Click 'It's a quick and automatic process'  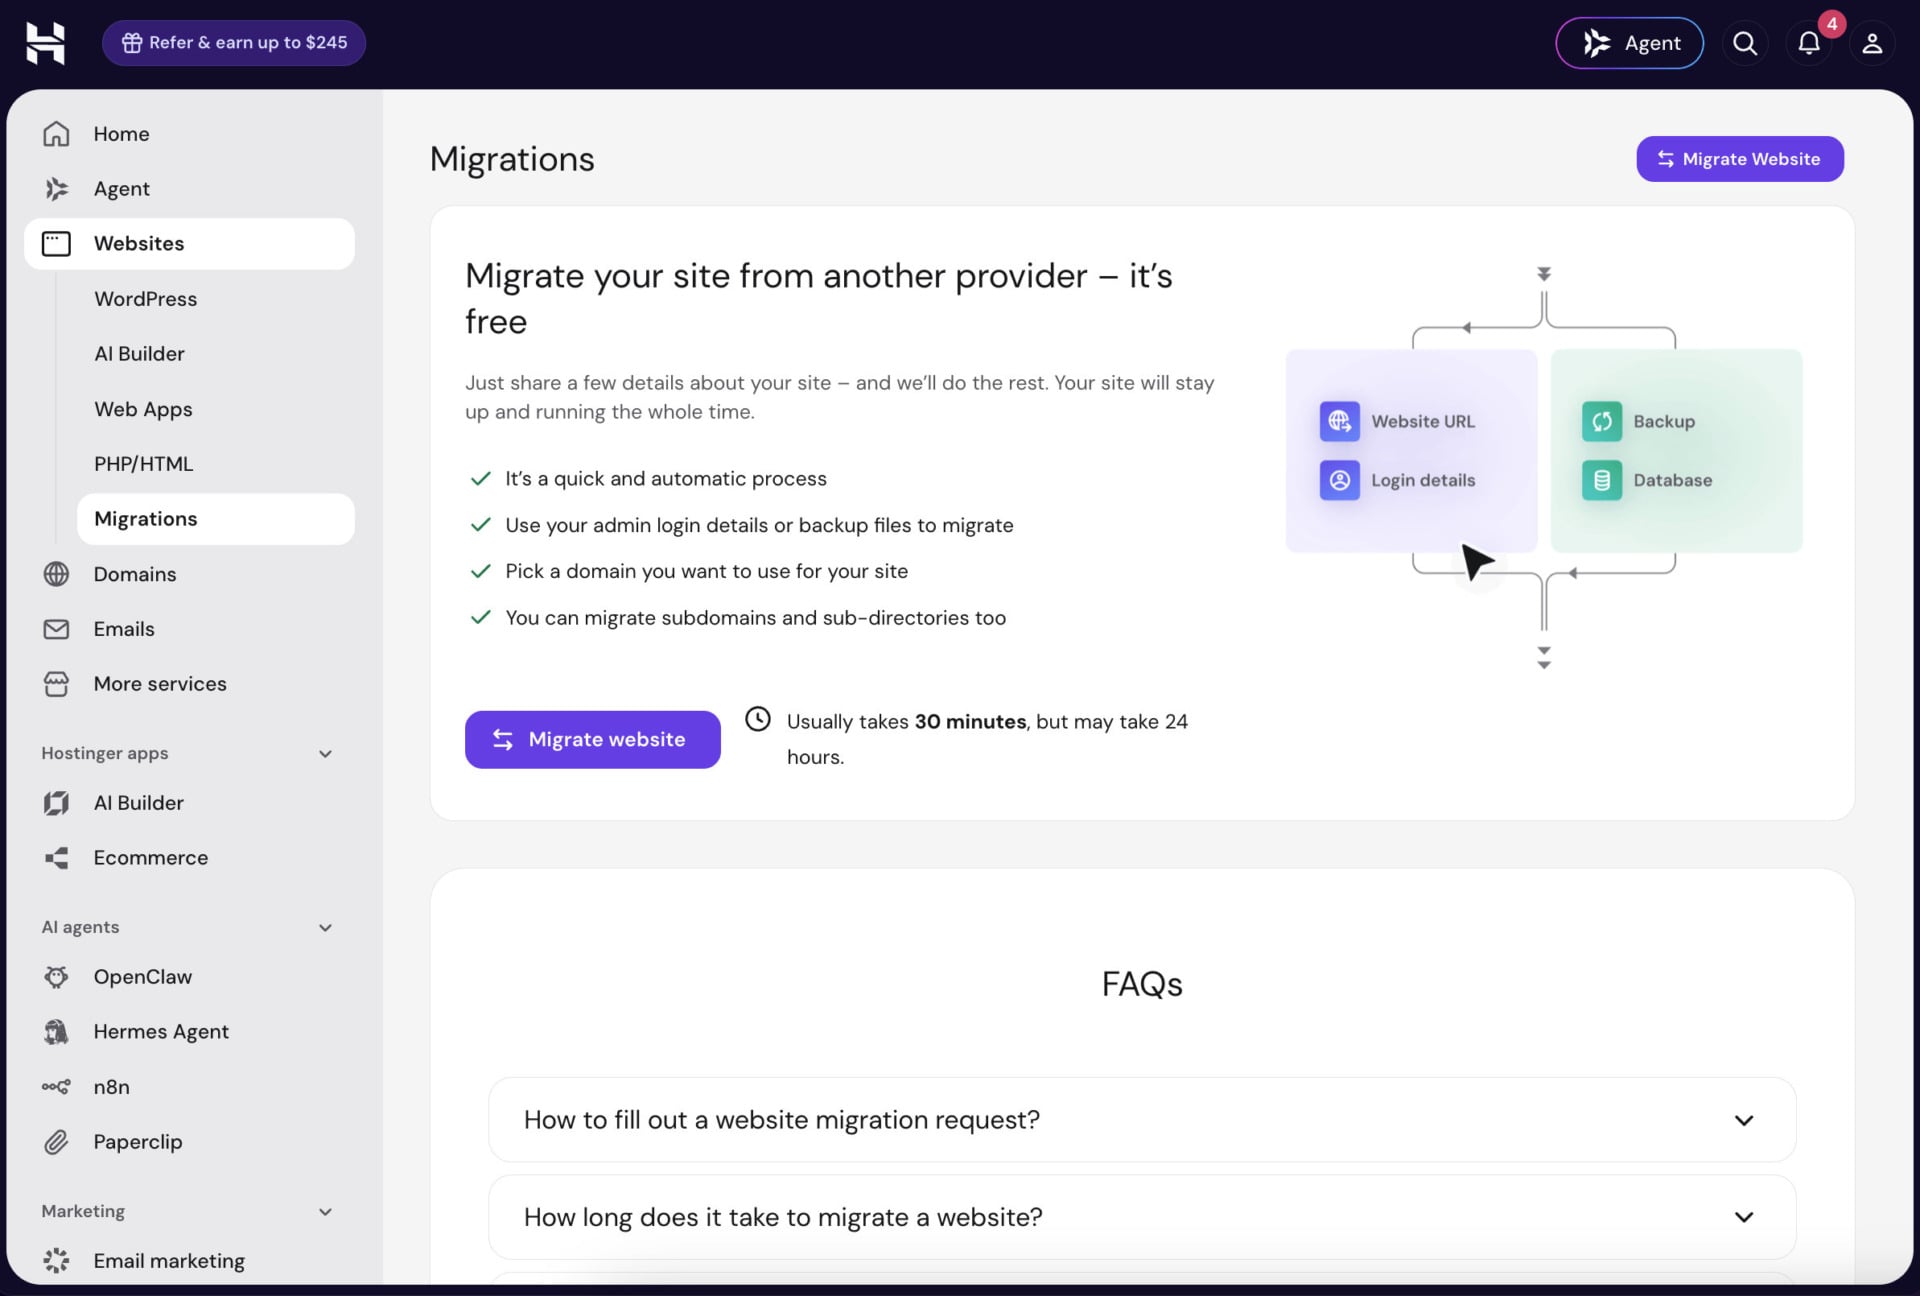tap(666, 479)
